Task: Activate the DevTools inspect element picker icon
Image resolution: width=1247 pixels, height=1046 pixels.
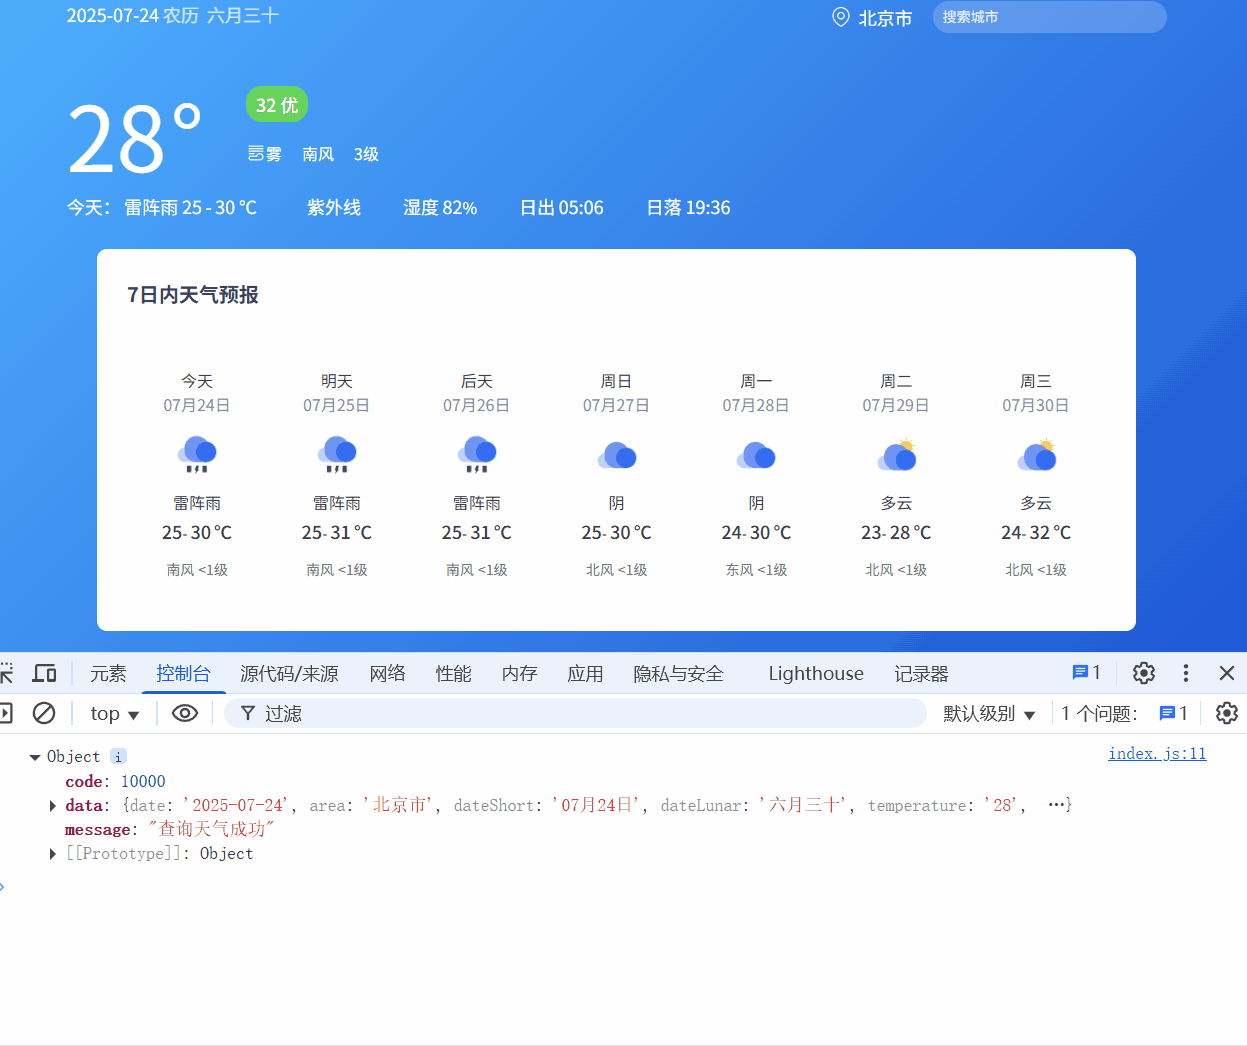Action: click(5, 673)
